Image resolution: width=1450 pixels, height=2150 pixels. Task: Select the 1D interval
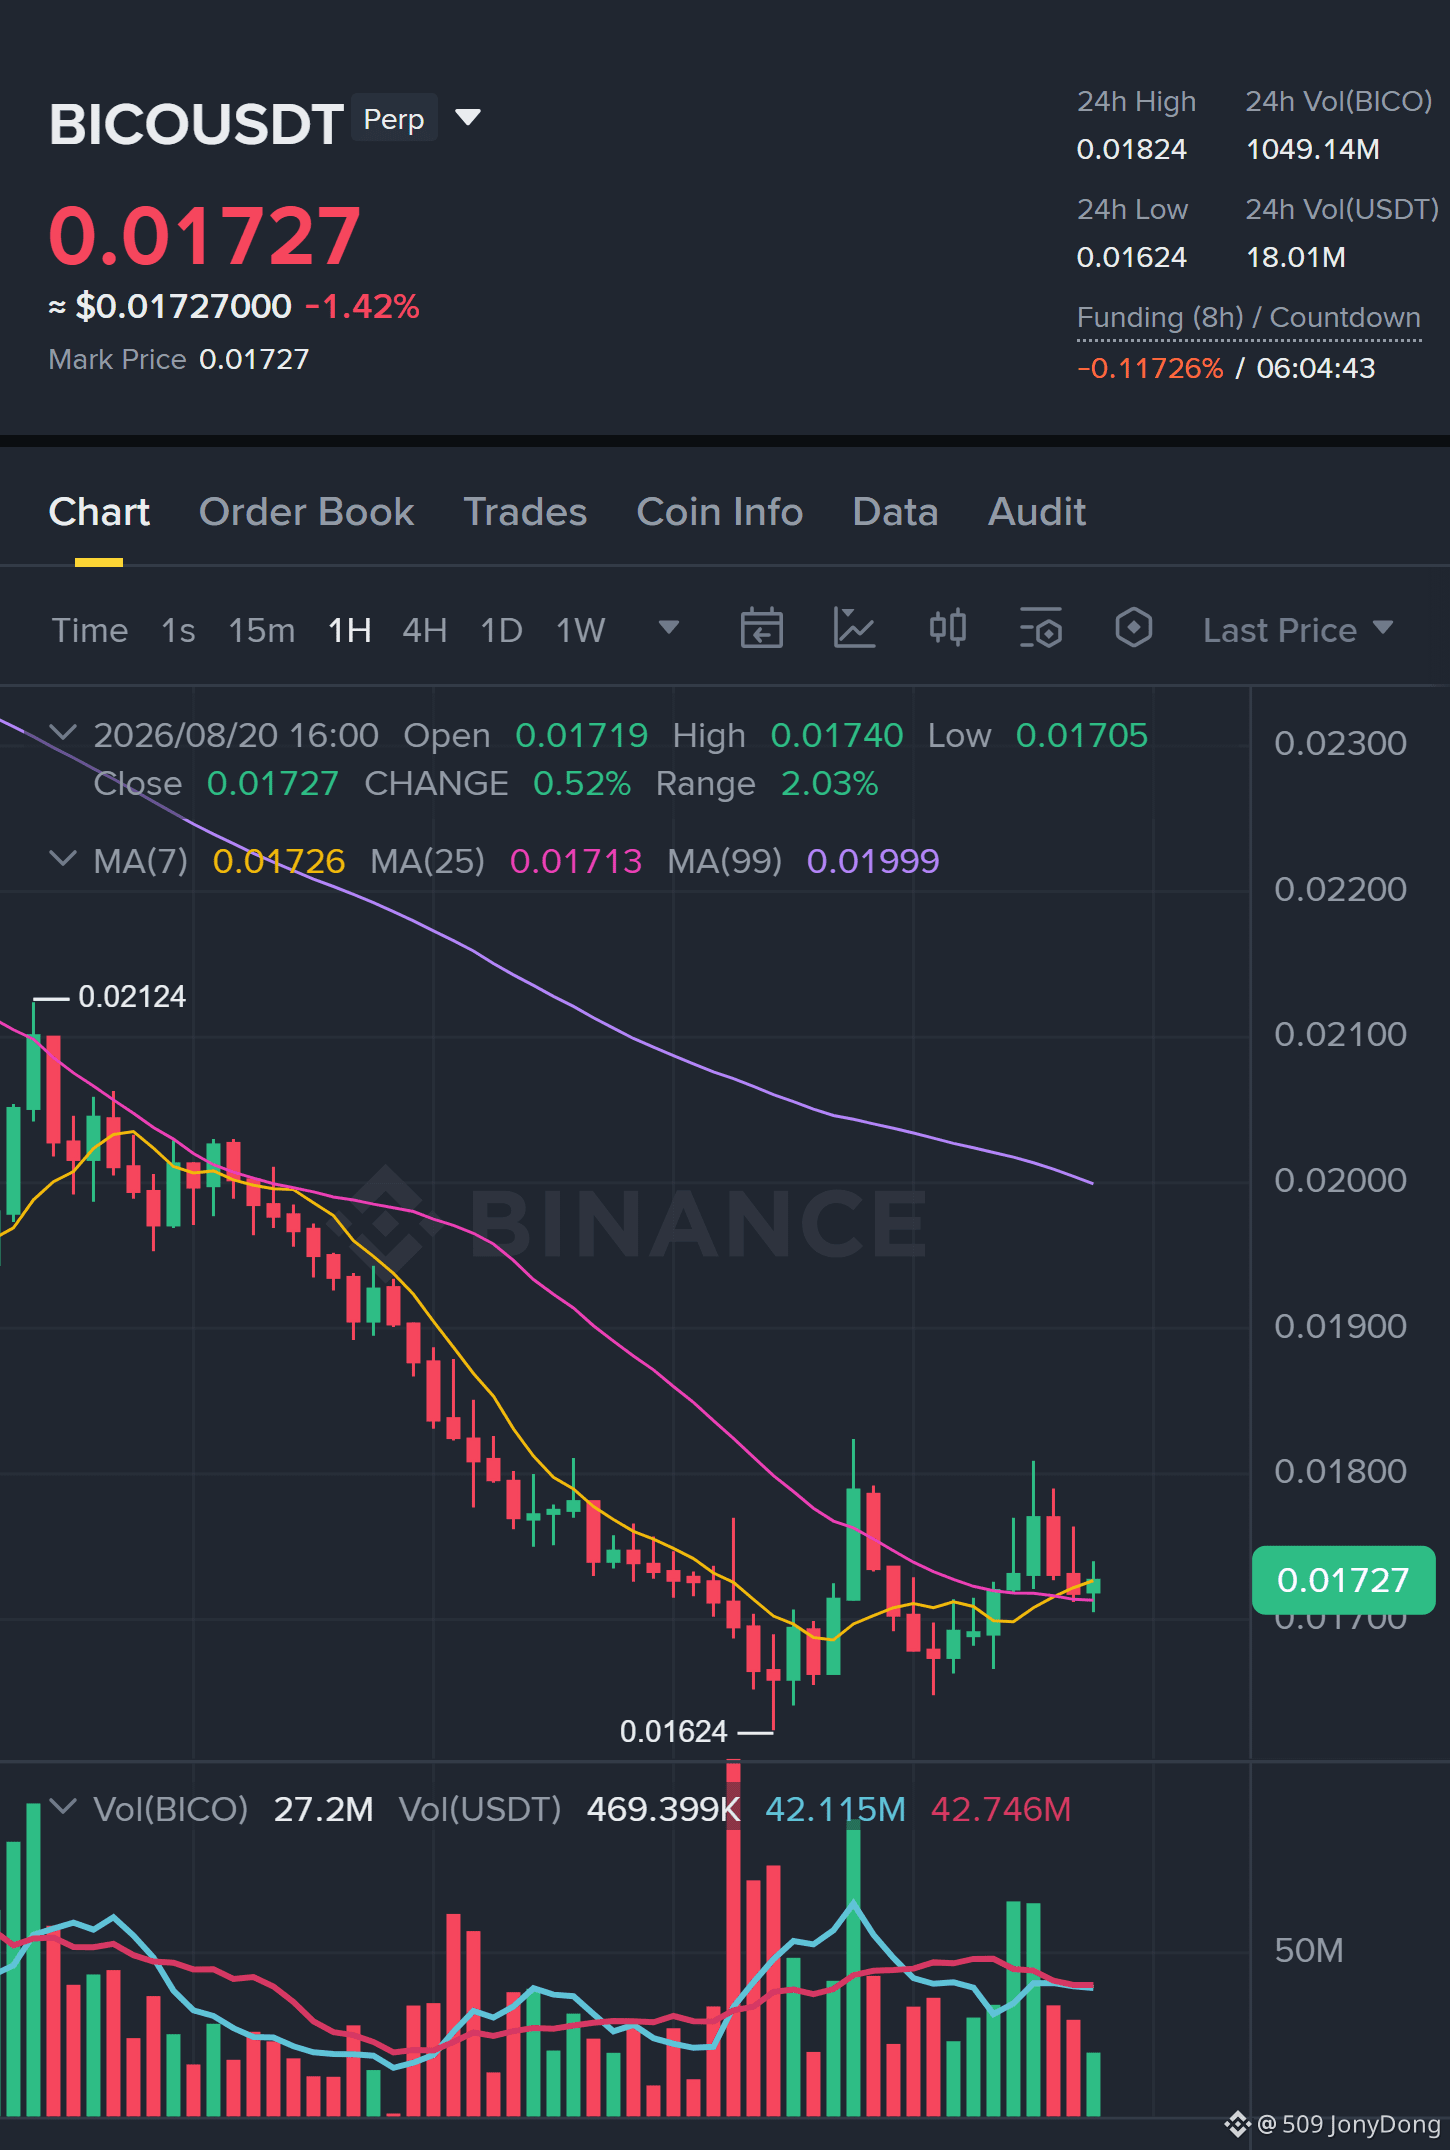[x=502, y=630]
